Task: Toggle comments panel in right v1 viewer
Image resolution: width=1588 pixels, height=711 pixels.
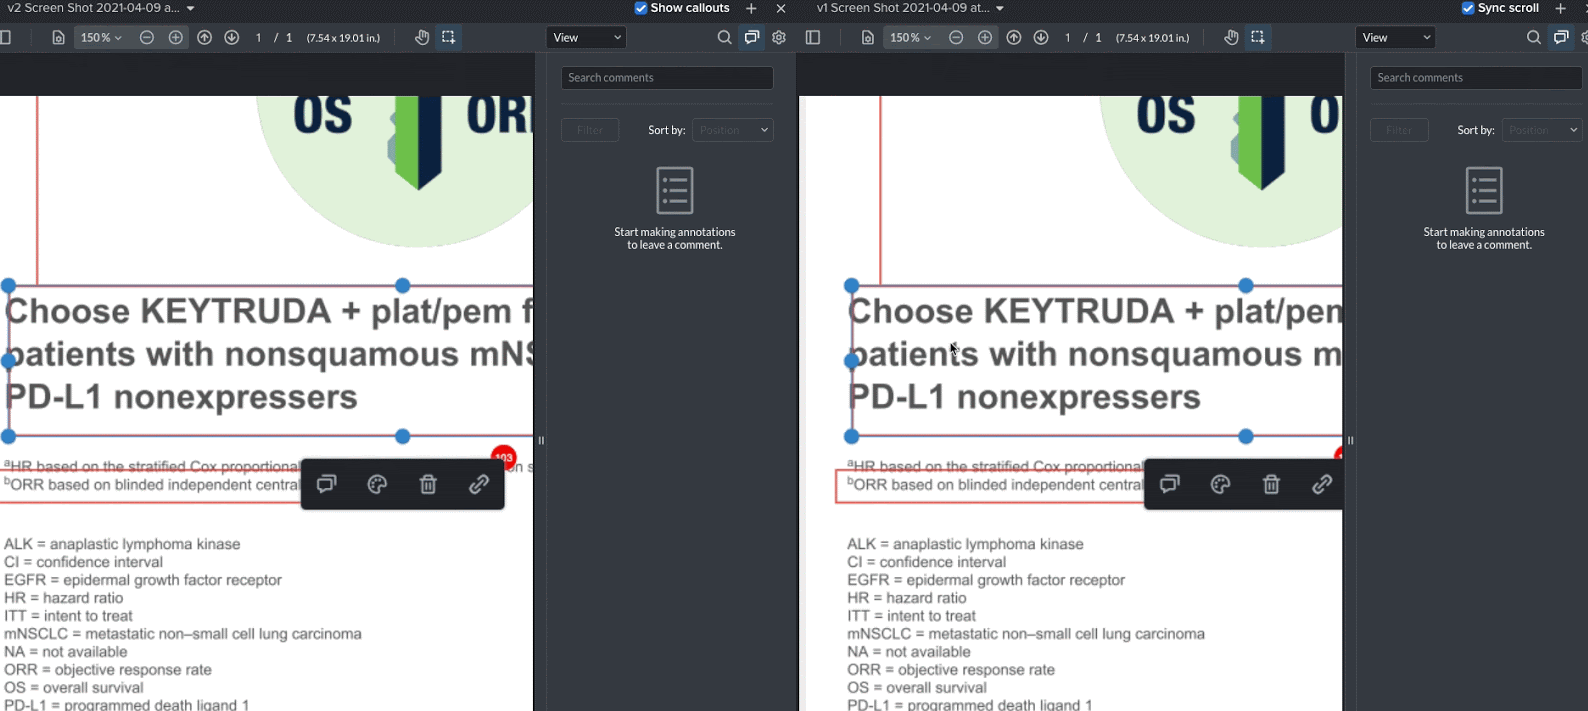Action: tap(1561, 37)
